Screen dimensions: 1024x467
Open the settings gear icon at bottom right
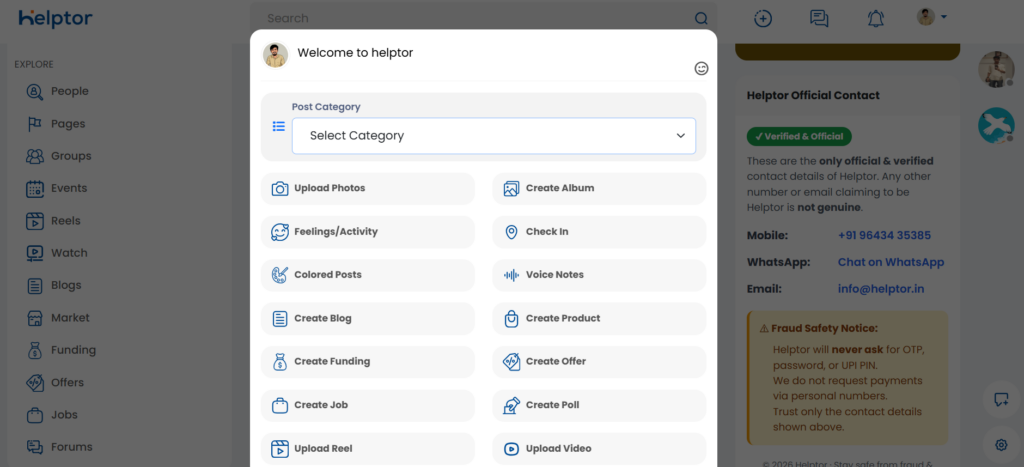coord(1000,444)
